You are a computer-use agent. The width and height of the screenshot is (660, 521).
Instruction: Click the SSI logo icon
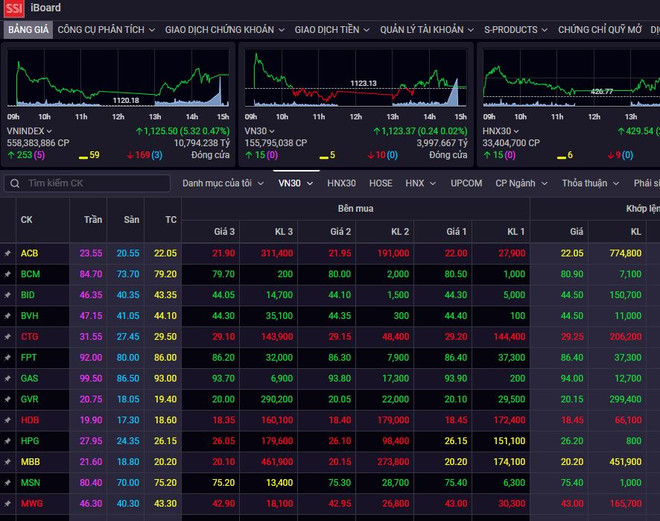coord(15,9)
